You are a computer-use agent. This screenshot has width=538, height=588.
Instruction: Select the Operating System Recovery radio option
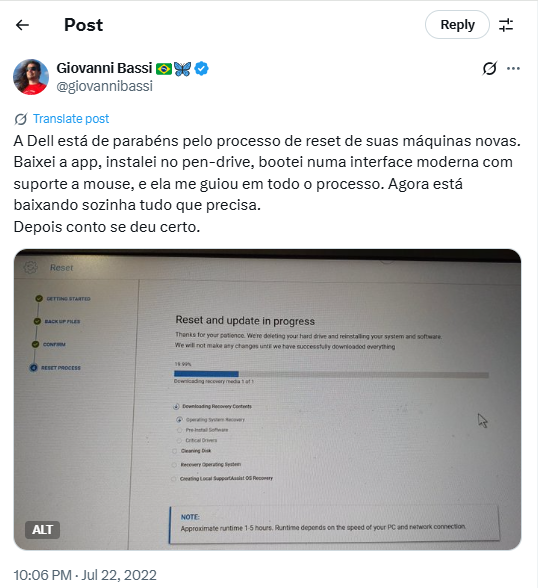tap(179, 420)
